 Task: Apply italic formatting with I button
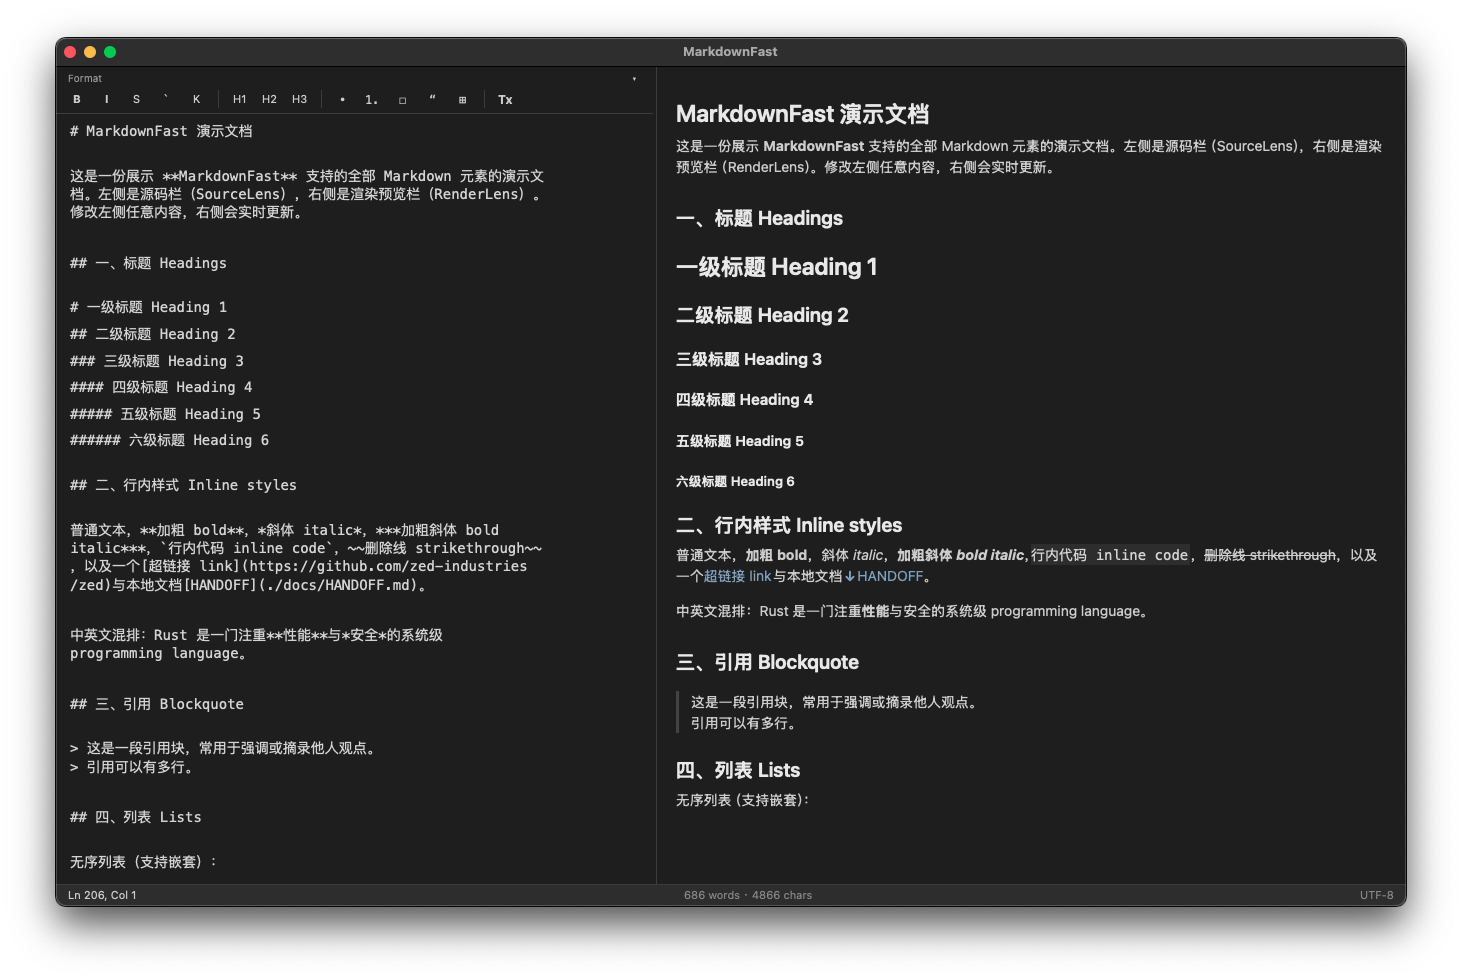pos(107,99)
